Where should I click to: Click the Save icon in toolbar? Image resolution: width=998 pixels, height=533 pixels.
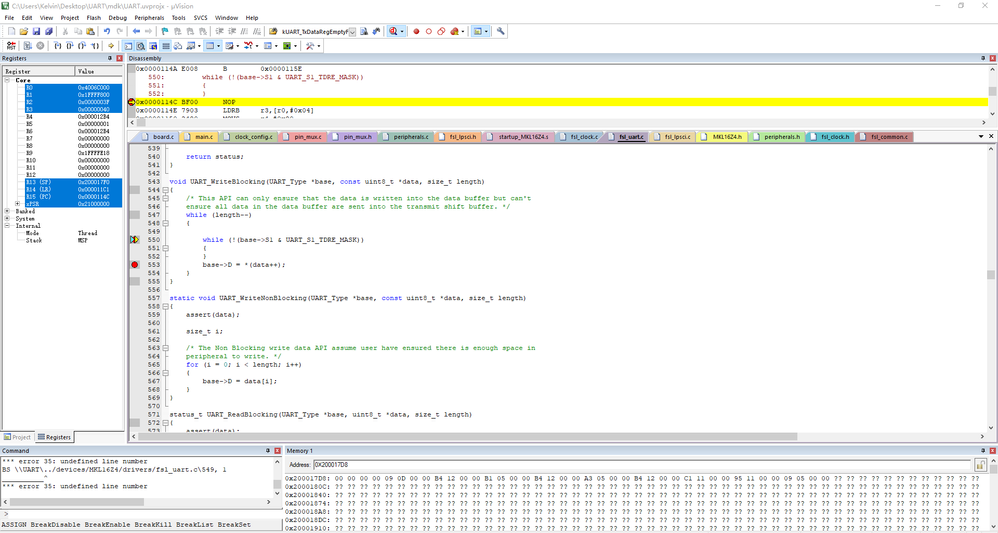[36, 31]
